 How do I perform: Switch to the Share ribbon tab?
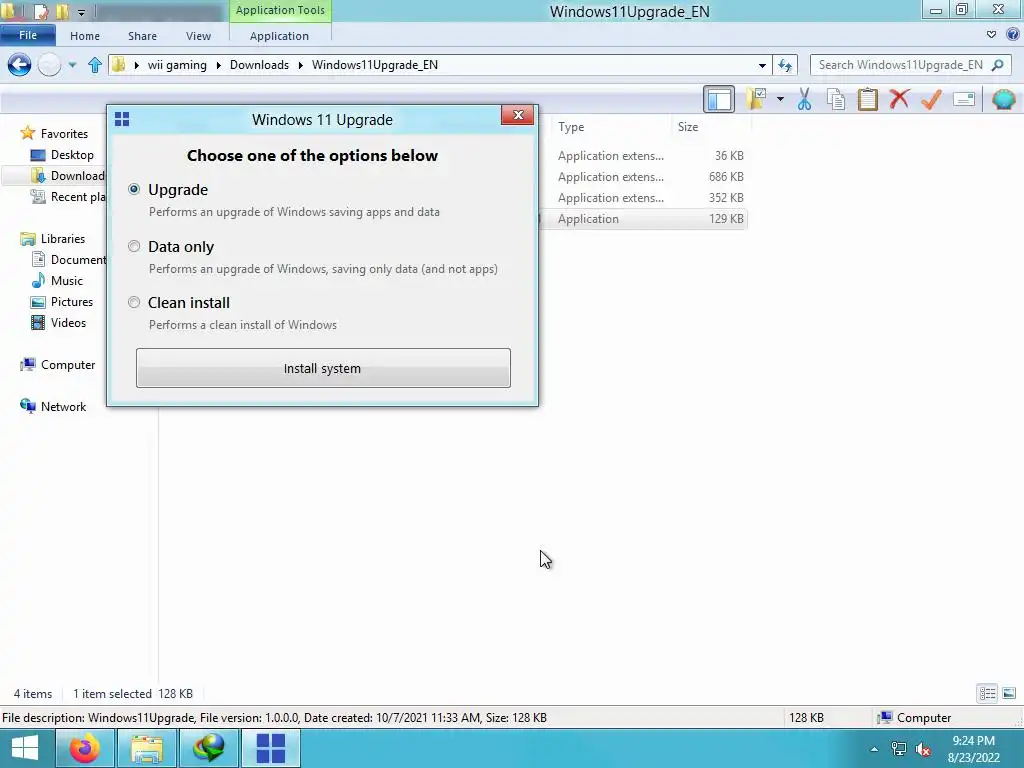click(142, 36)
